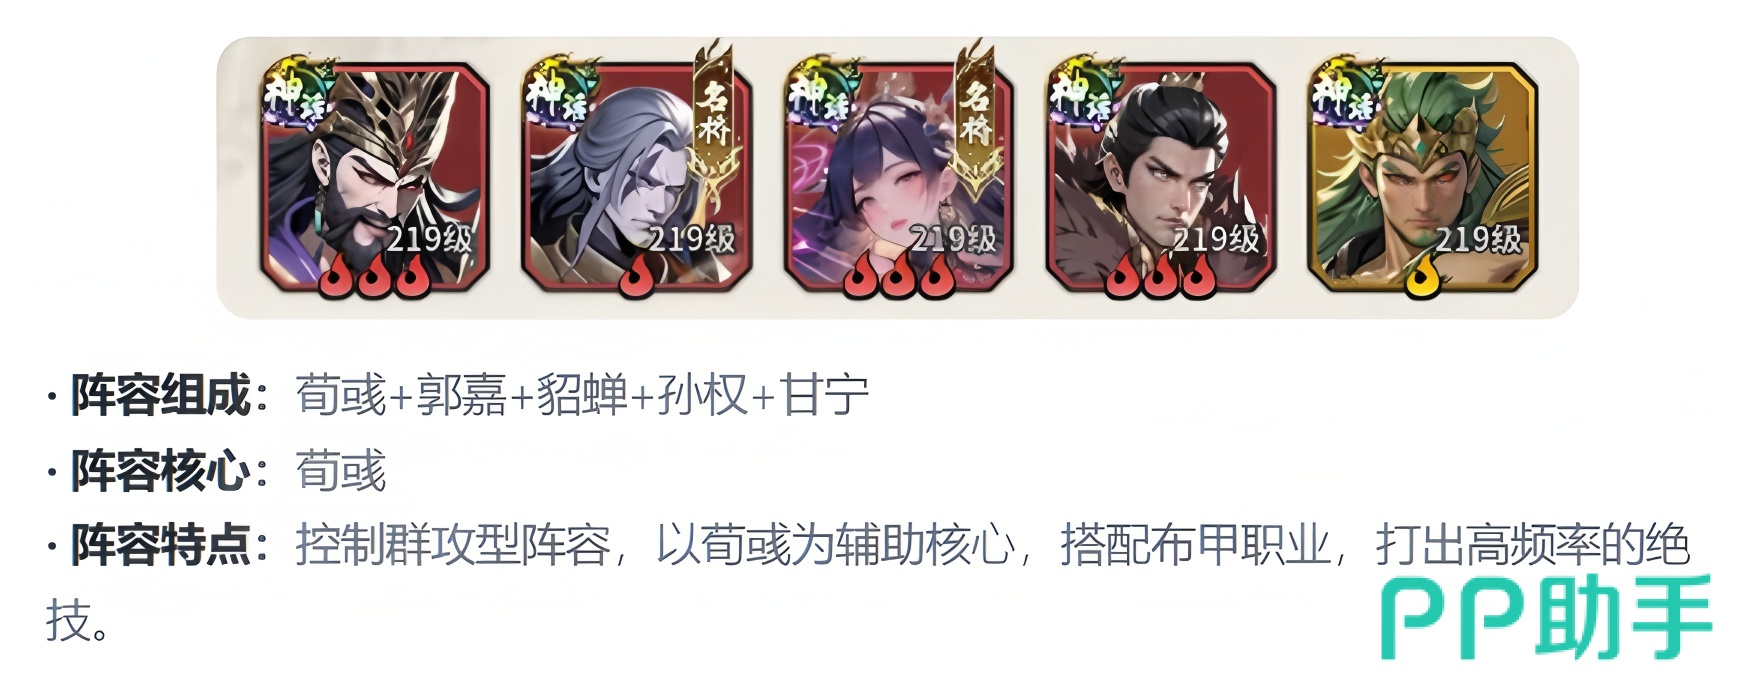This screenshot has height=684, width=1752.
Task: Select the black-haired fur-collar hero portrait
Action: 1161,178
